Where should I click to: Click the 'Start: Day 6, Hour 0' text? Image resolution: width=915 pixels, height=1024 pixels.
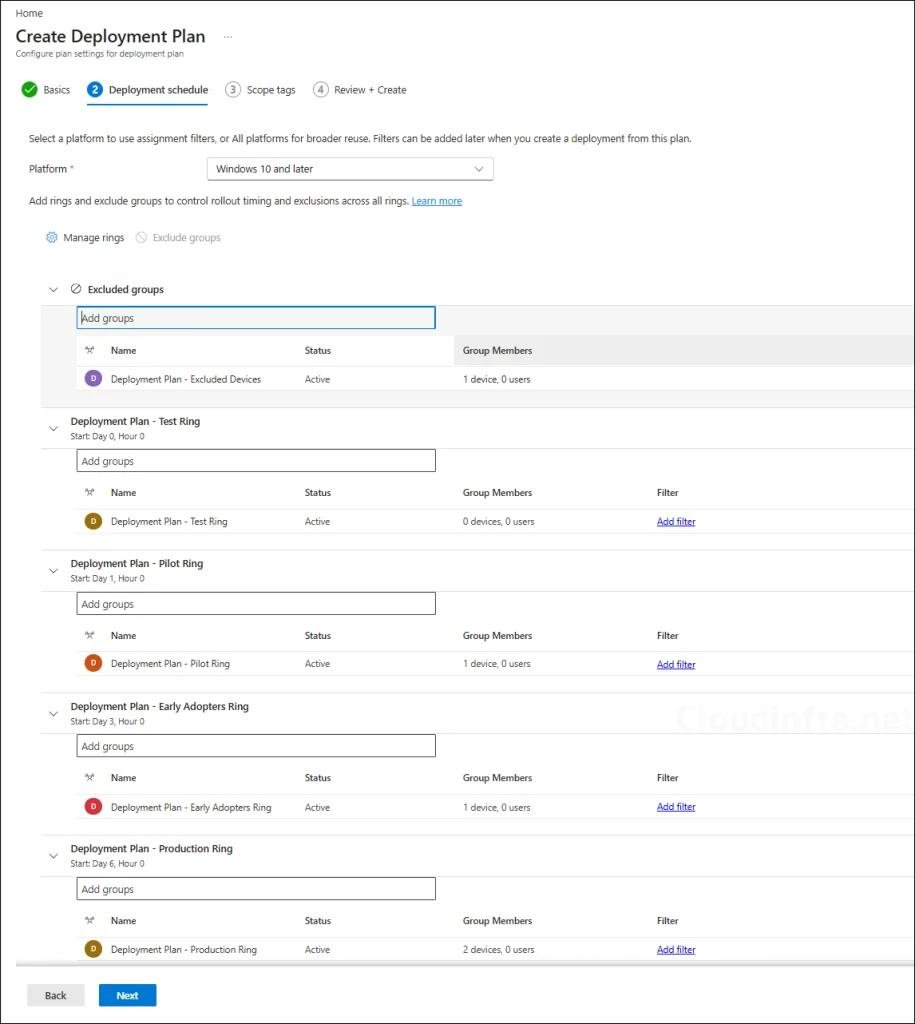point(108,863)
